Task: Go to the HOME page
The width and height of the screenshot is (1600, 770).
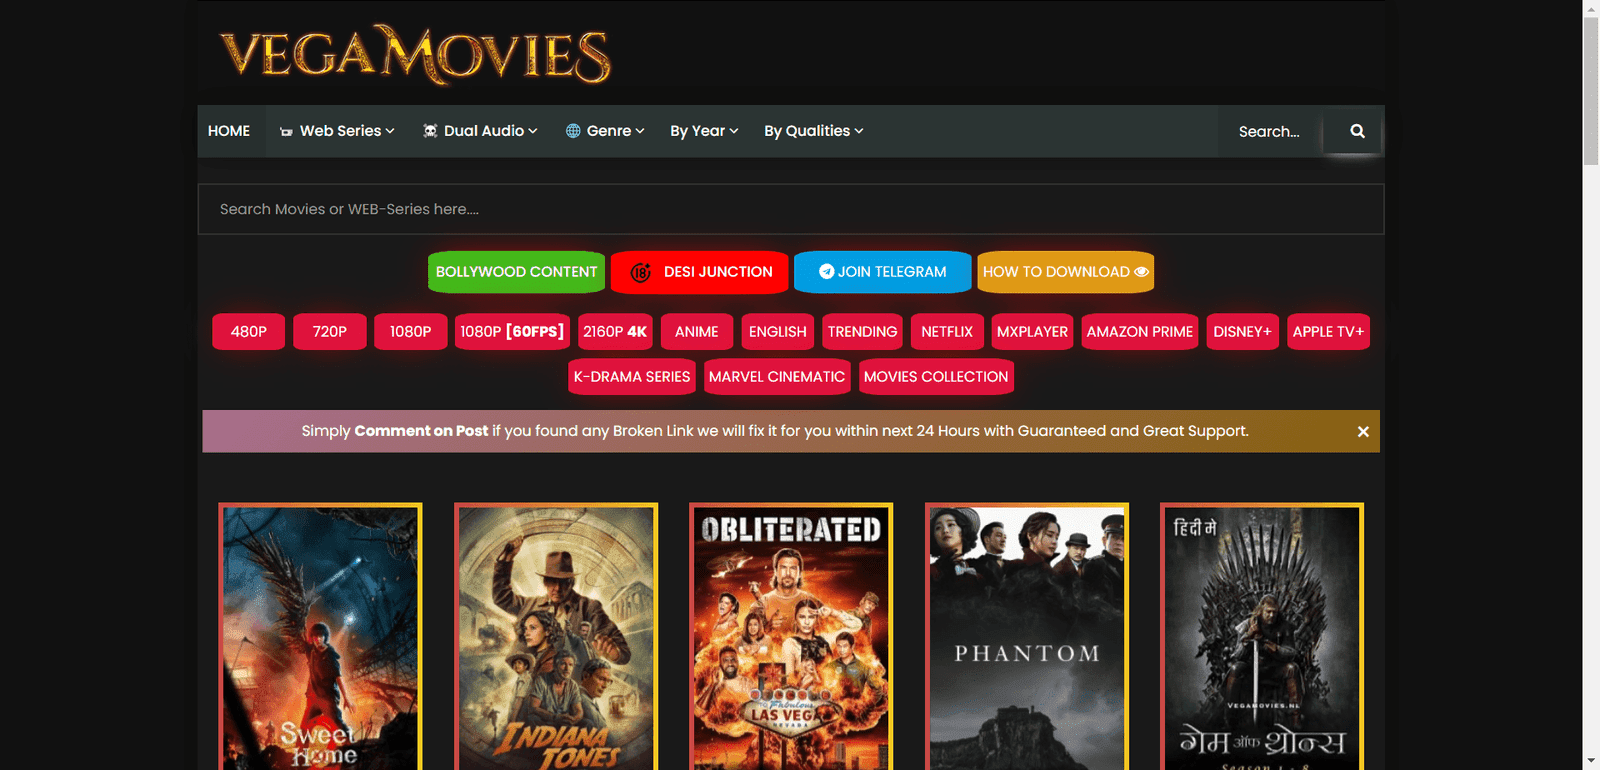Action: point(229,131)
